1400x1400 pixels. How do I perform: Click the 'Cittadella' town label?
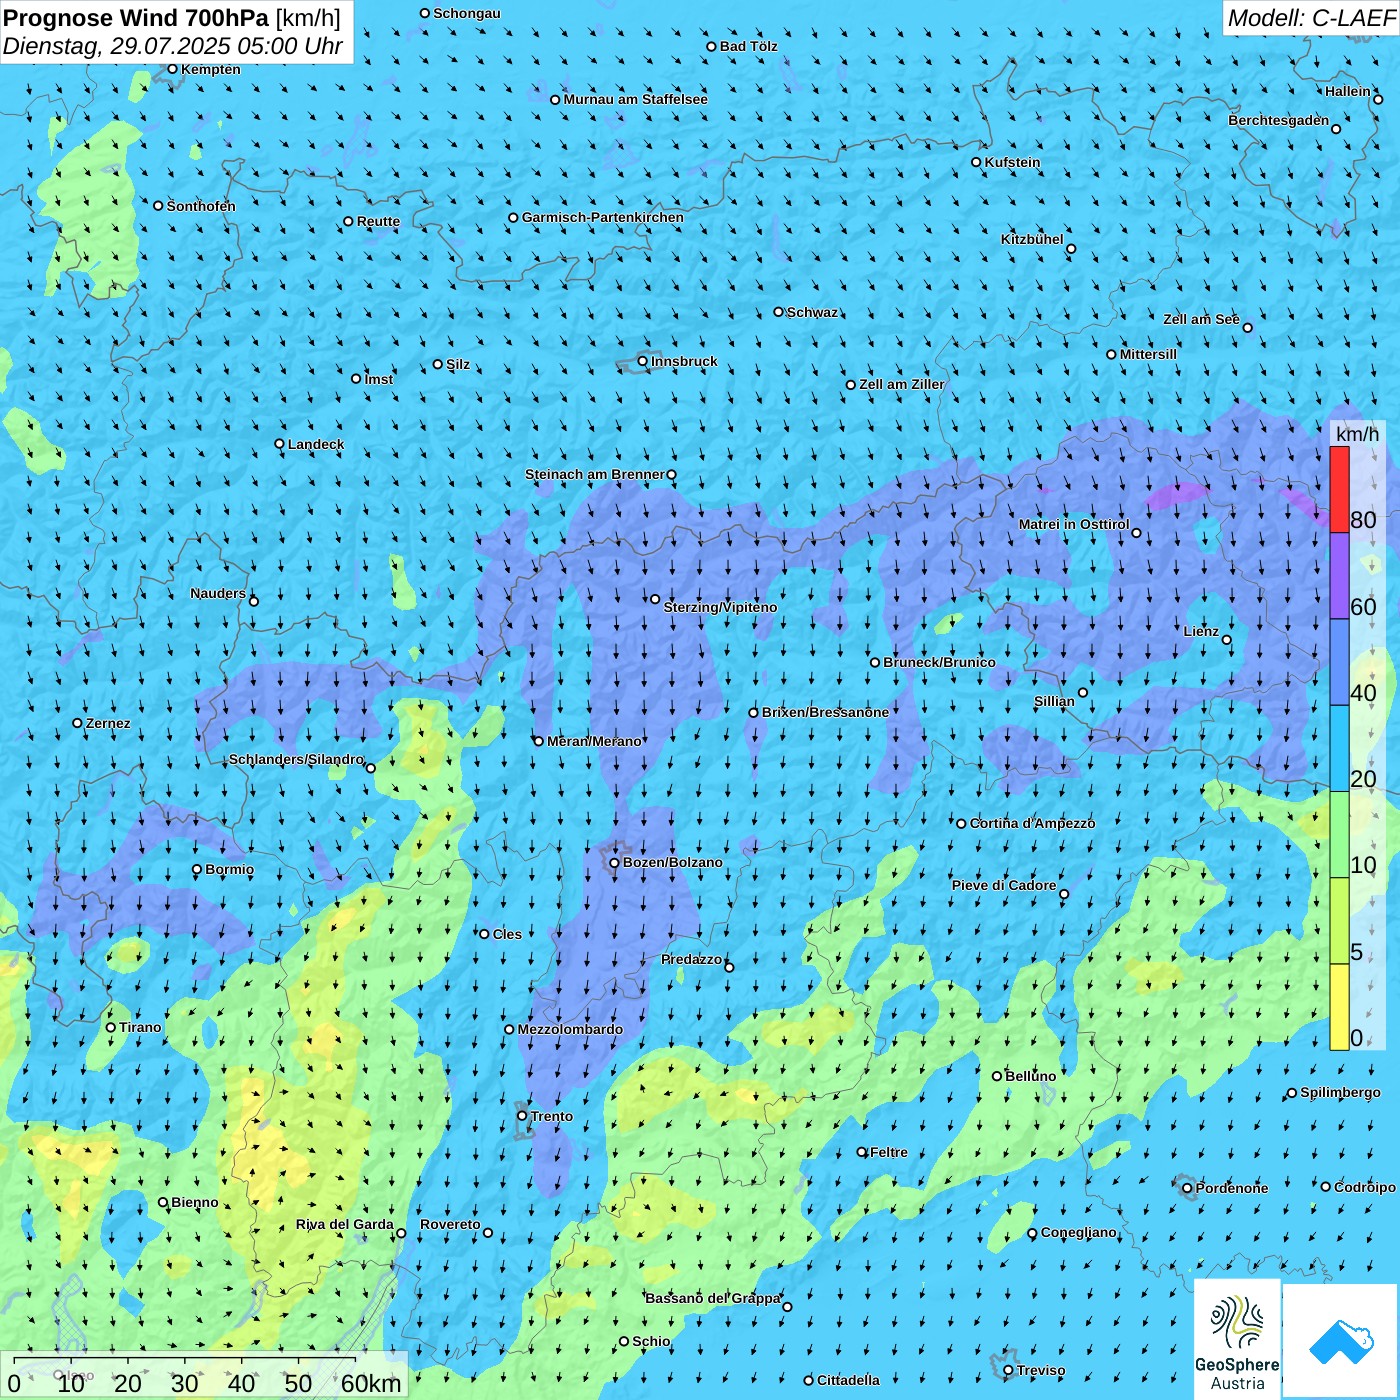(x=848, y=1380)
